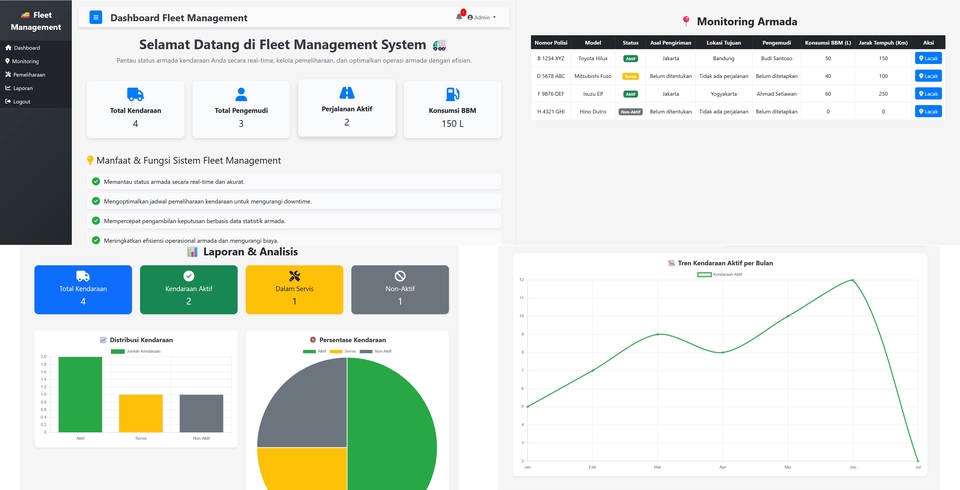The height and width of the screenshot is (490, 960).
Task: Click the gray Non-Aktif bar in bar chart
Action: tap(201, 413)
